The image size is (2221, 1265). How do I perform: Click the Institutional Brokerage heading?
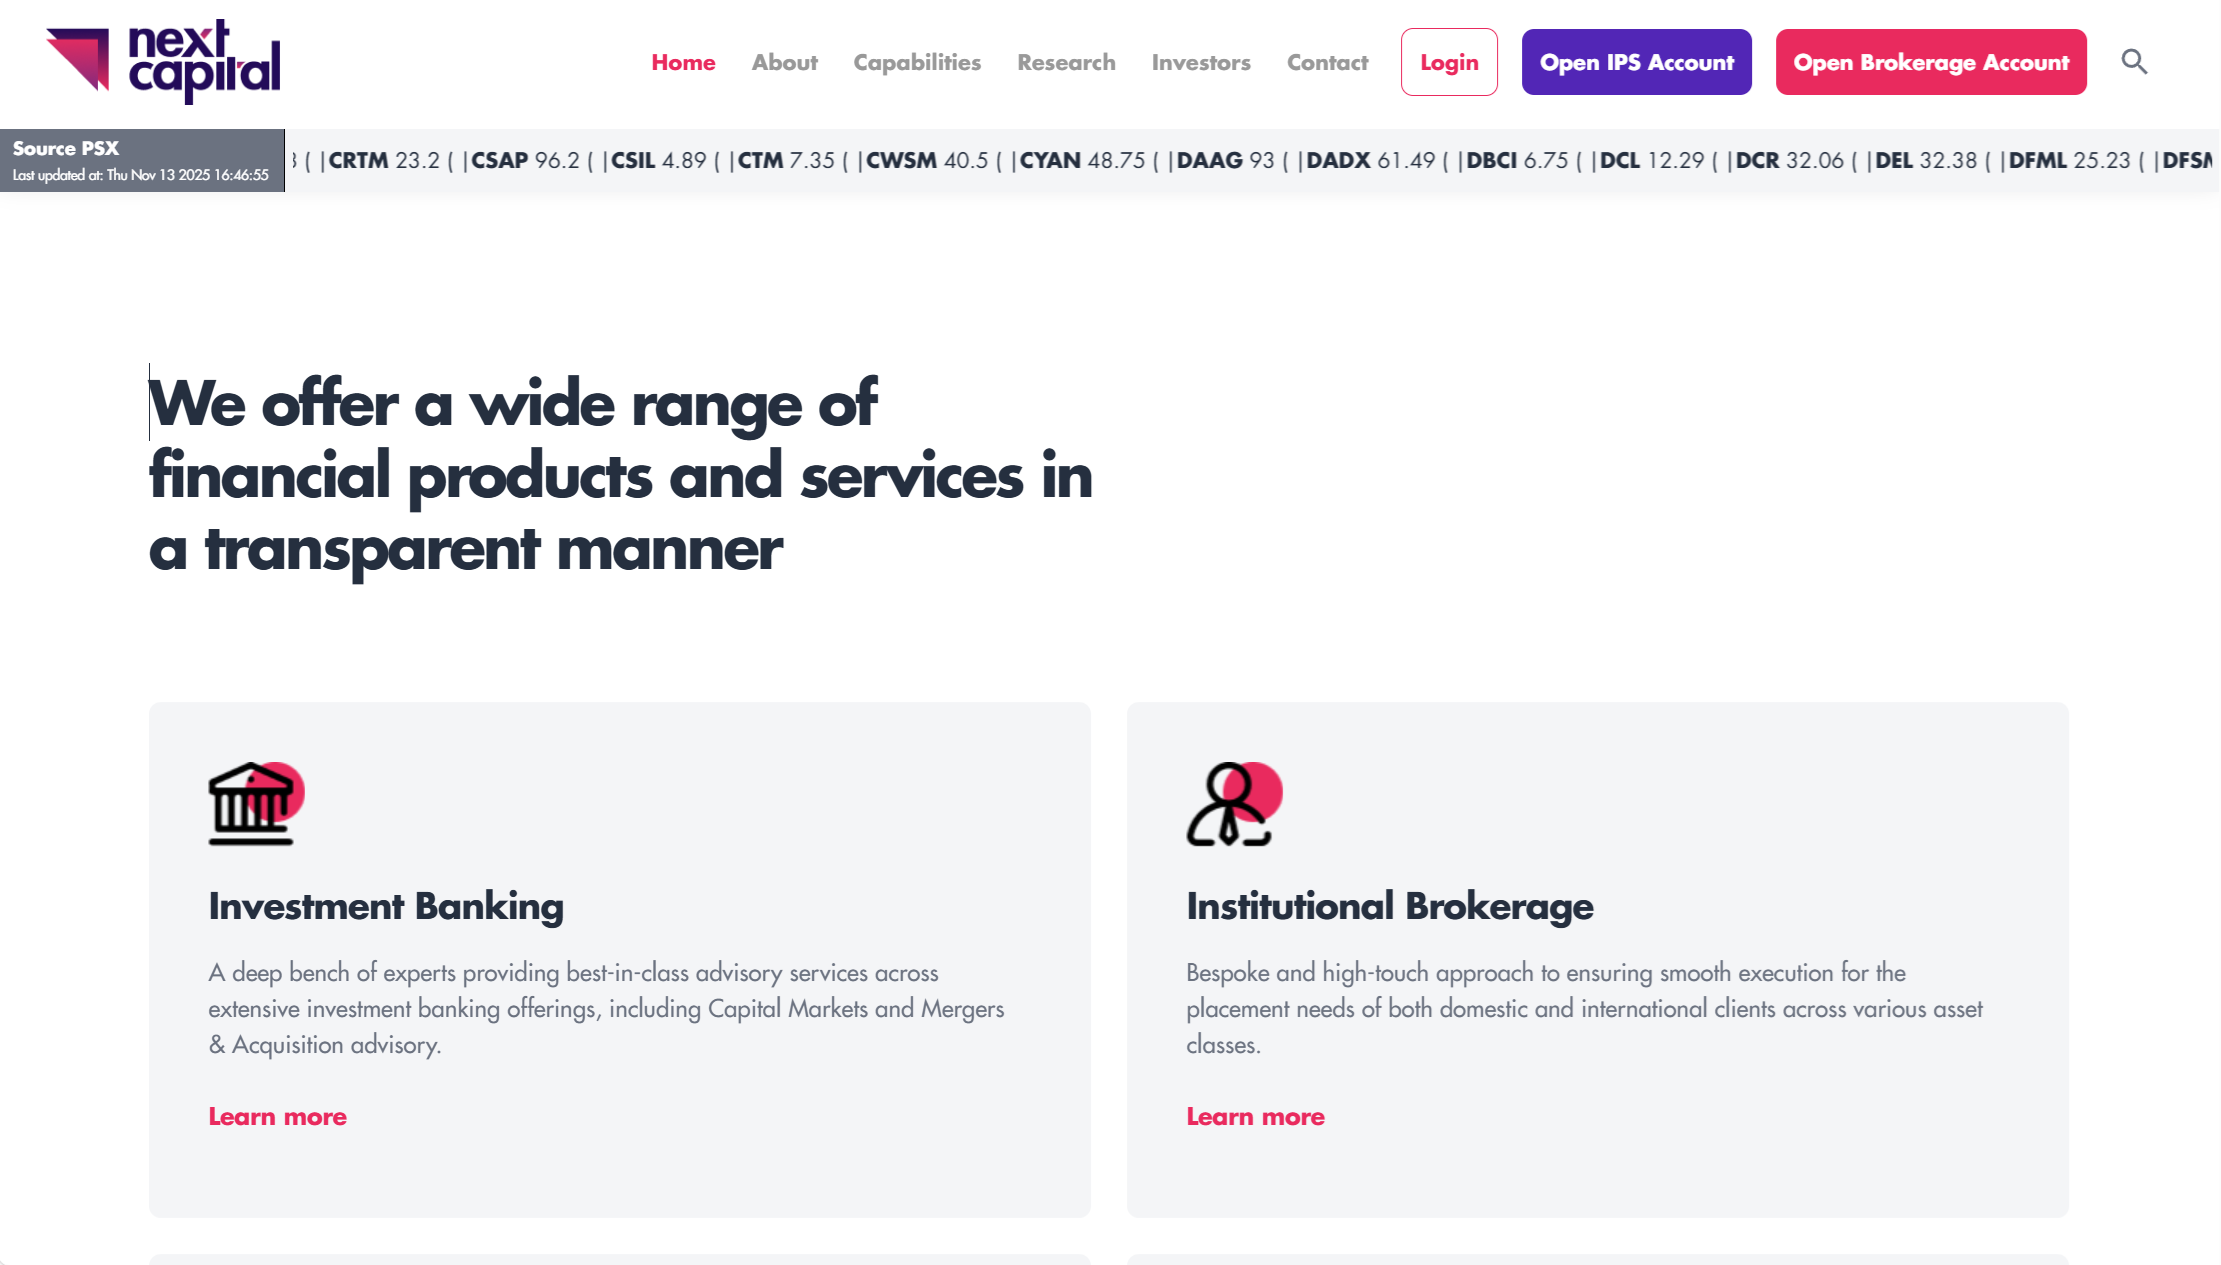(x=1389, y=906)
